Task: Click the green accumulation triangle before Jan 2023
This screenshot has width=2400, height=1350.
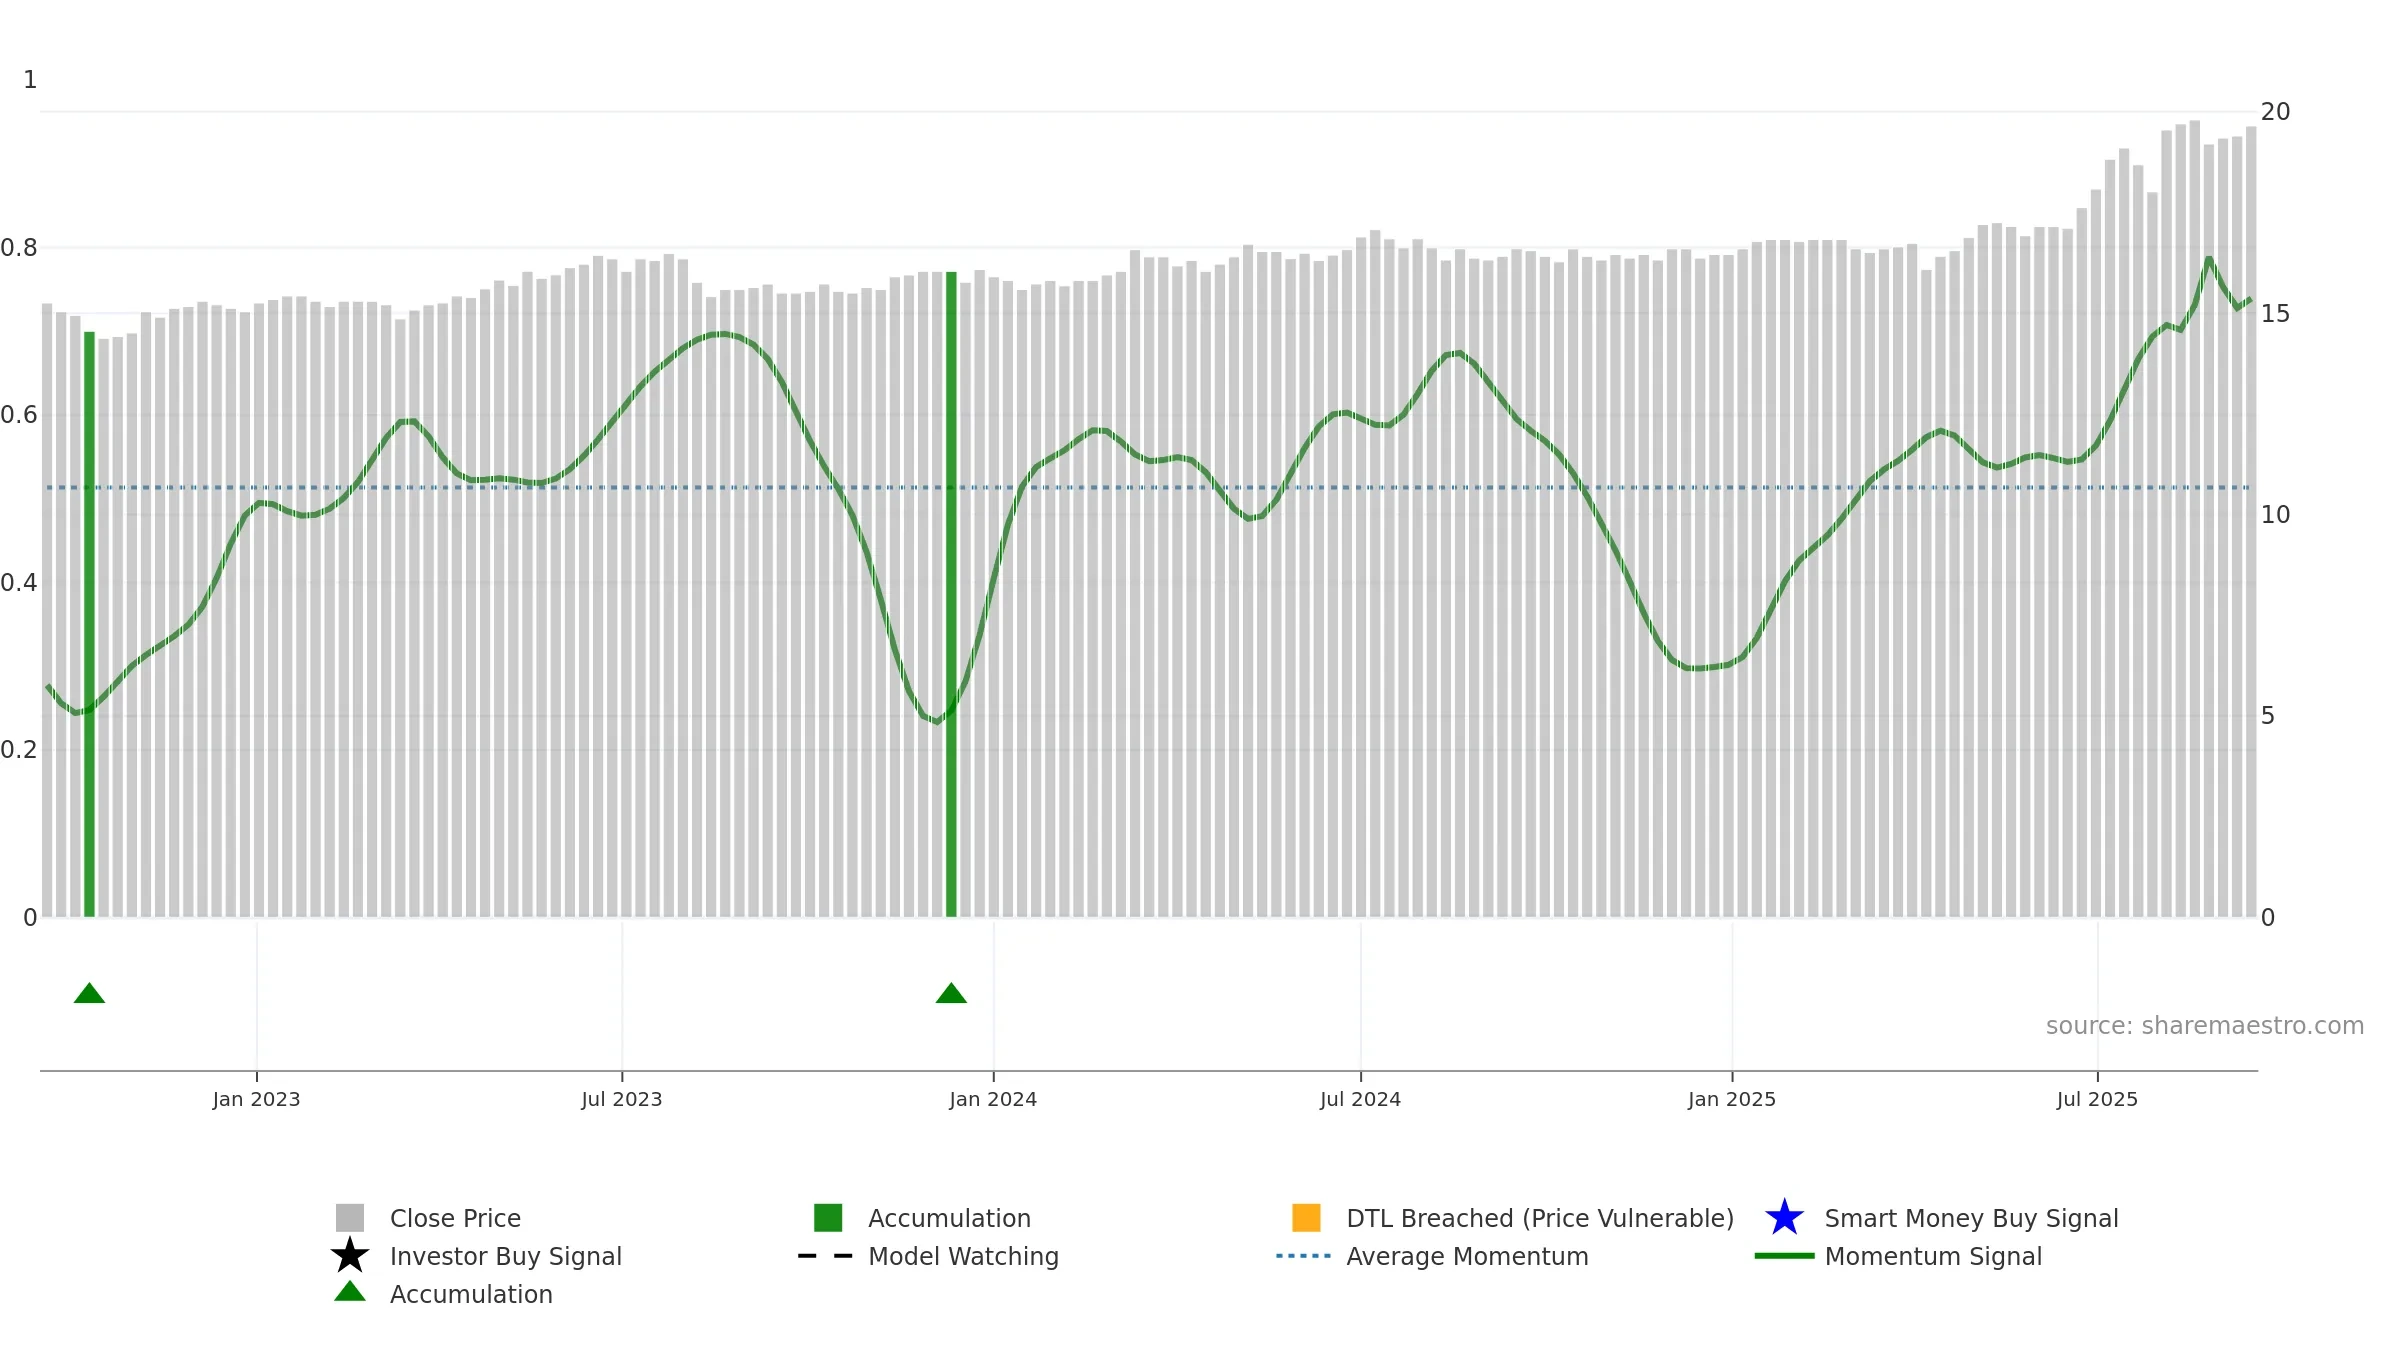Action: tap(89, 993)
